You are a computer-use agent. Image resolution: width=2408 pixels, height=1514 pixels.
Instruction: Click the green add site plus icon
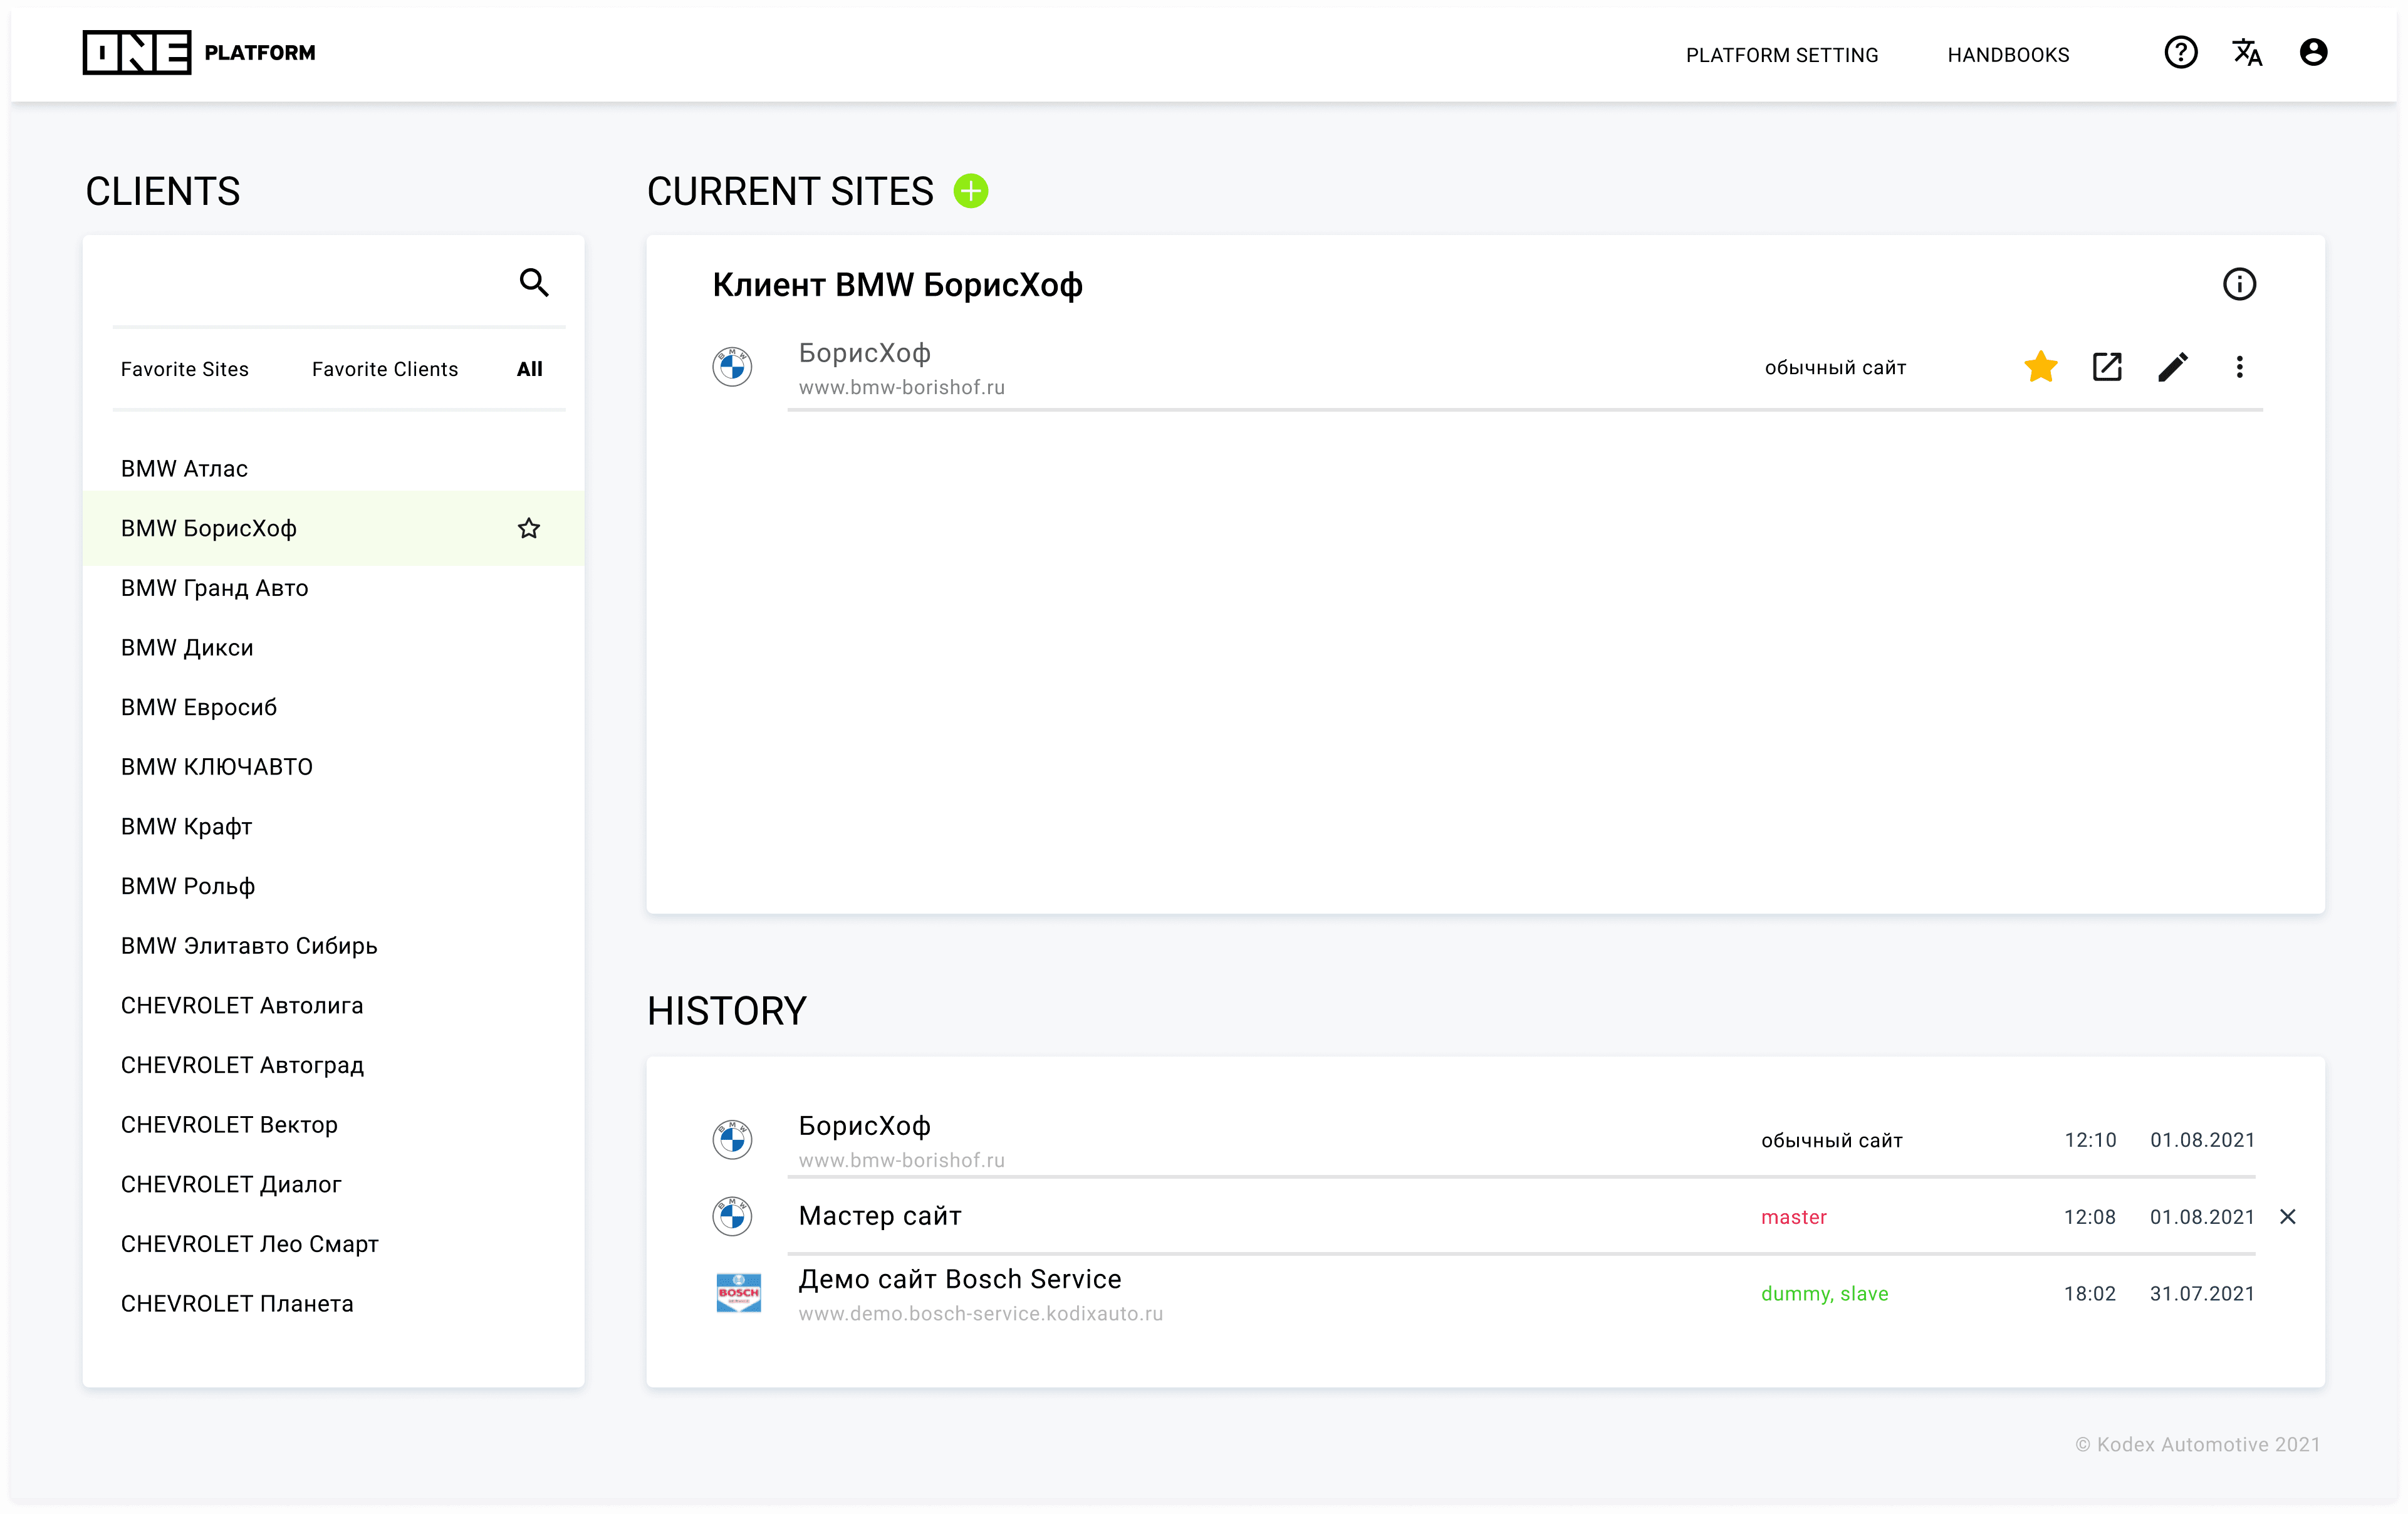point(970,191)
